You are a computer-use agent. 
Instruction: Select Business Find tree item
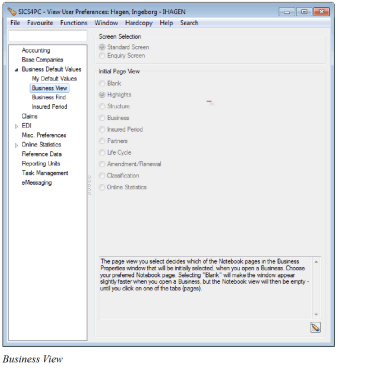(49, 97)
